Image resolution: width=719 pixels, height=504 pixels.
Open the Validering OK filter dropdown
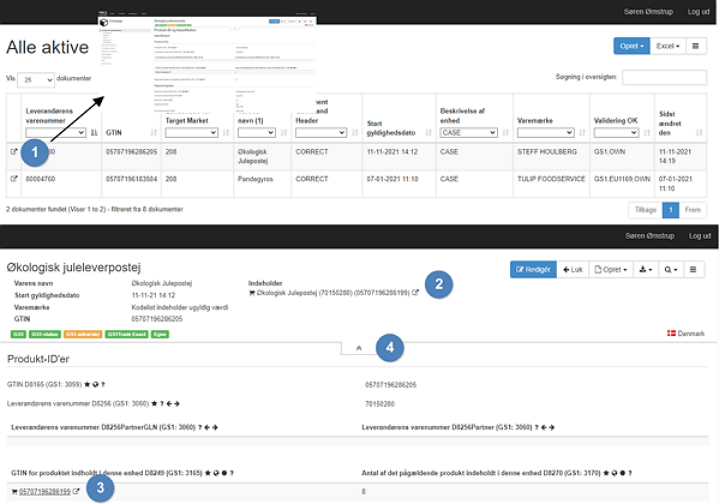[x=620, y=132]
